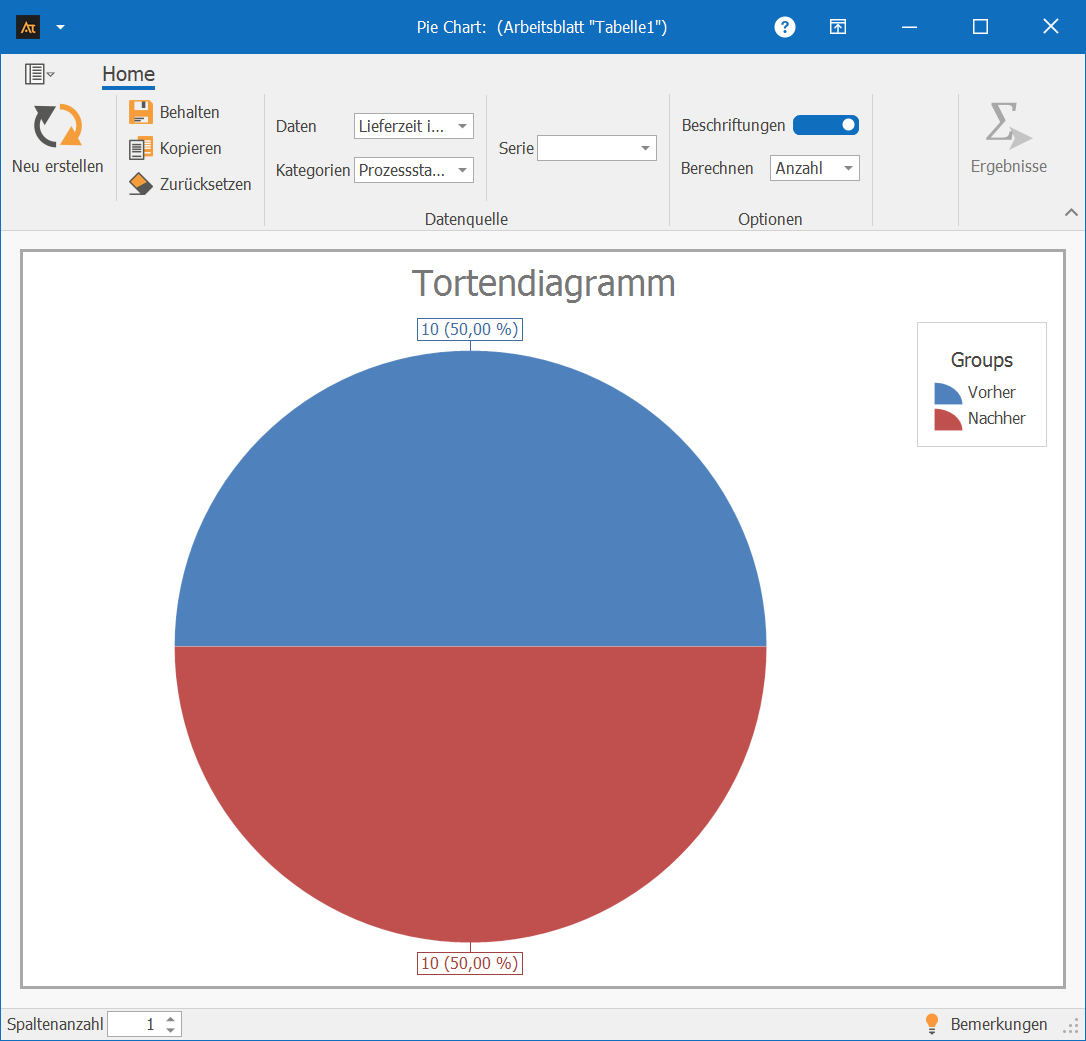The height and width of the screenshot is (1041, 1086).
Task: Click the Bemerkungen lightbulb icon
Action: [932, 1024]
